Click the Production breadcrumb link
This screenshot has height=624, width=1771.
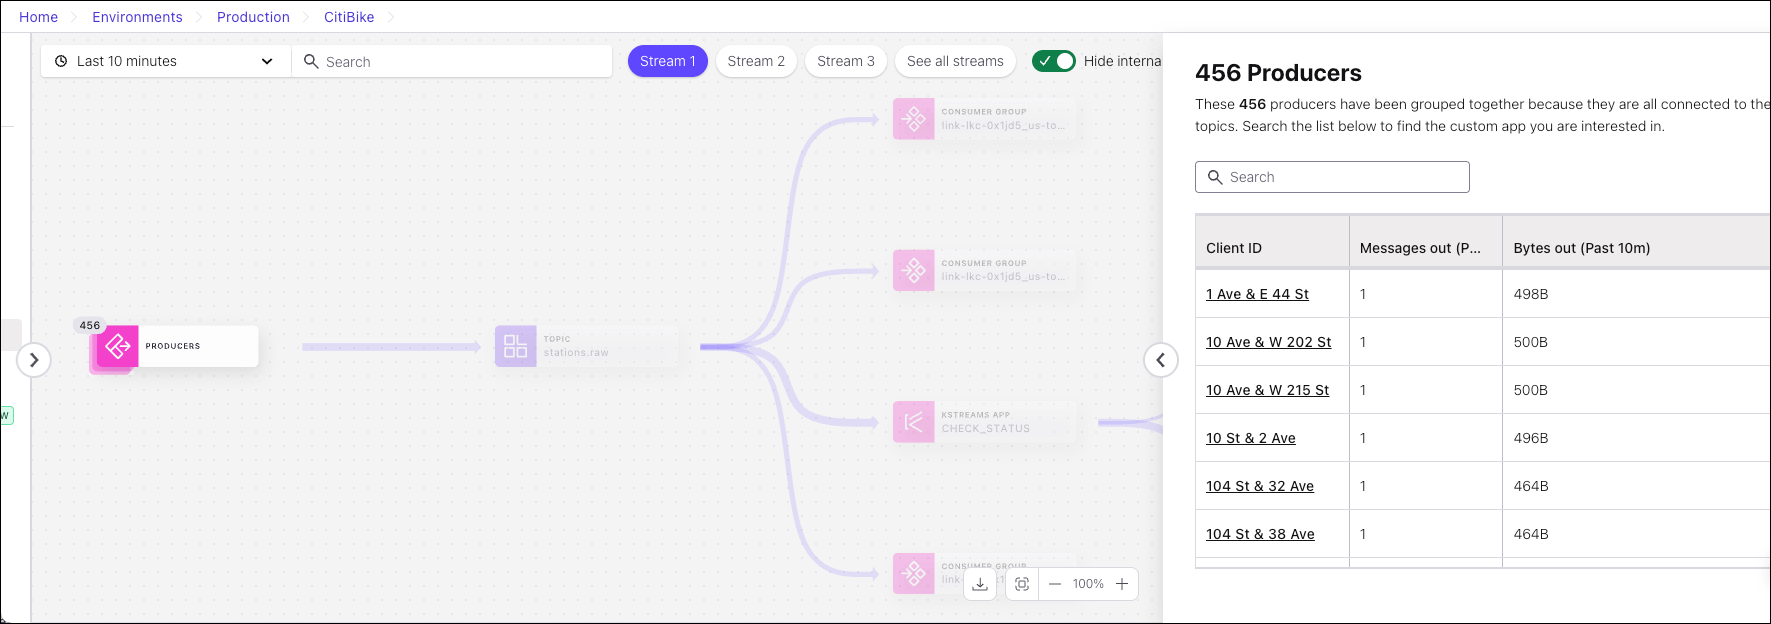[x=253, y=17]
